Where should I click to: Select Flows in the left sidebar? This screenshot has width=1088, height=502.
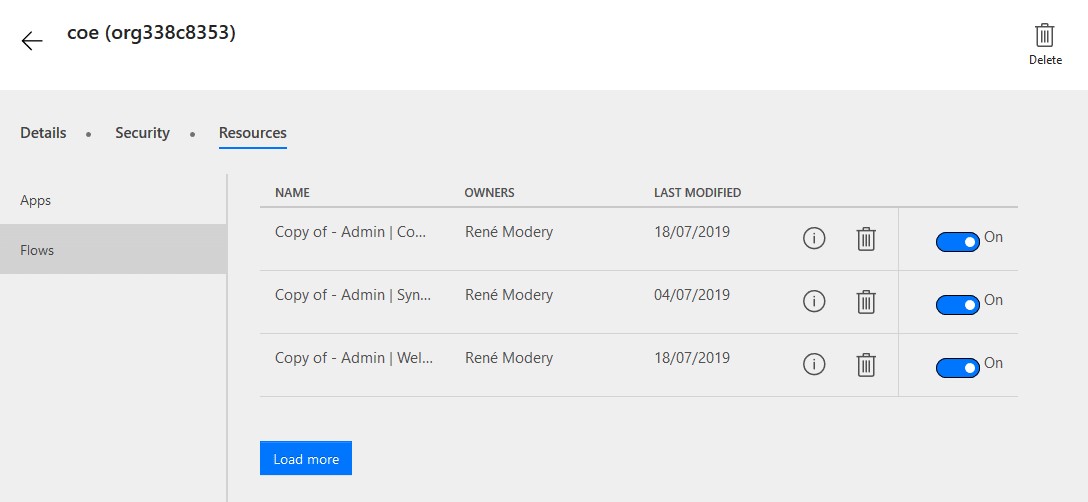(113, 249)
